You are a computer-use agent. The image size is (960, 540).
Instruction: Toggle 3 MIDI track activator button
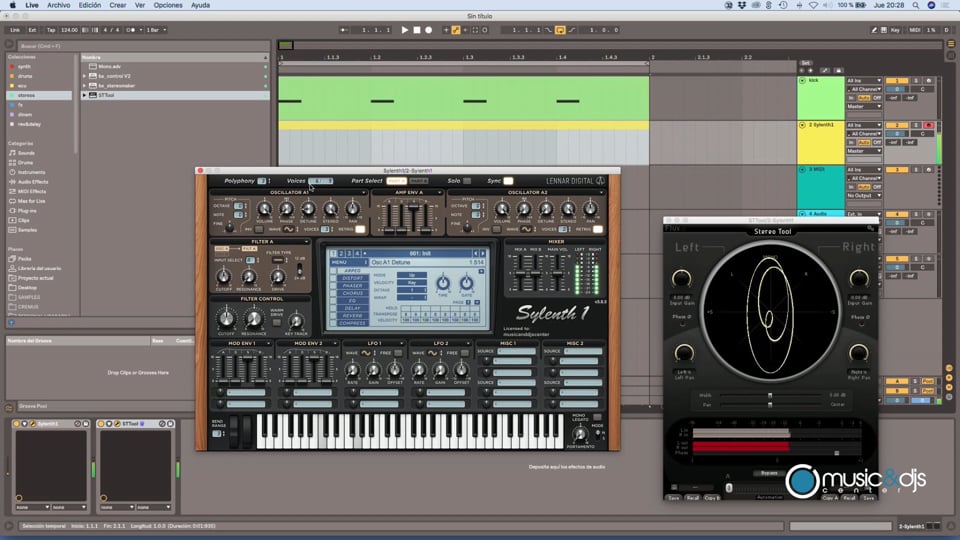click(x=897, y=170)
